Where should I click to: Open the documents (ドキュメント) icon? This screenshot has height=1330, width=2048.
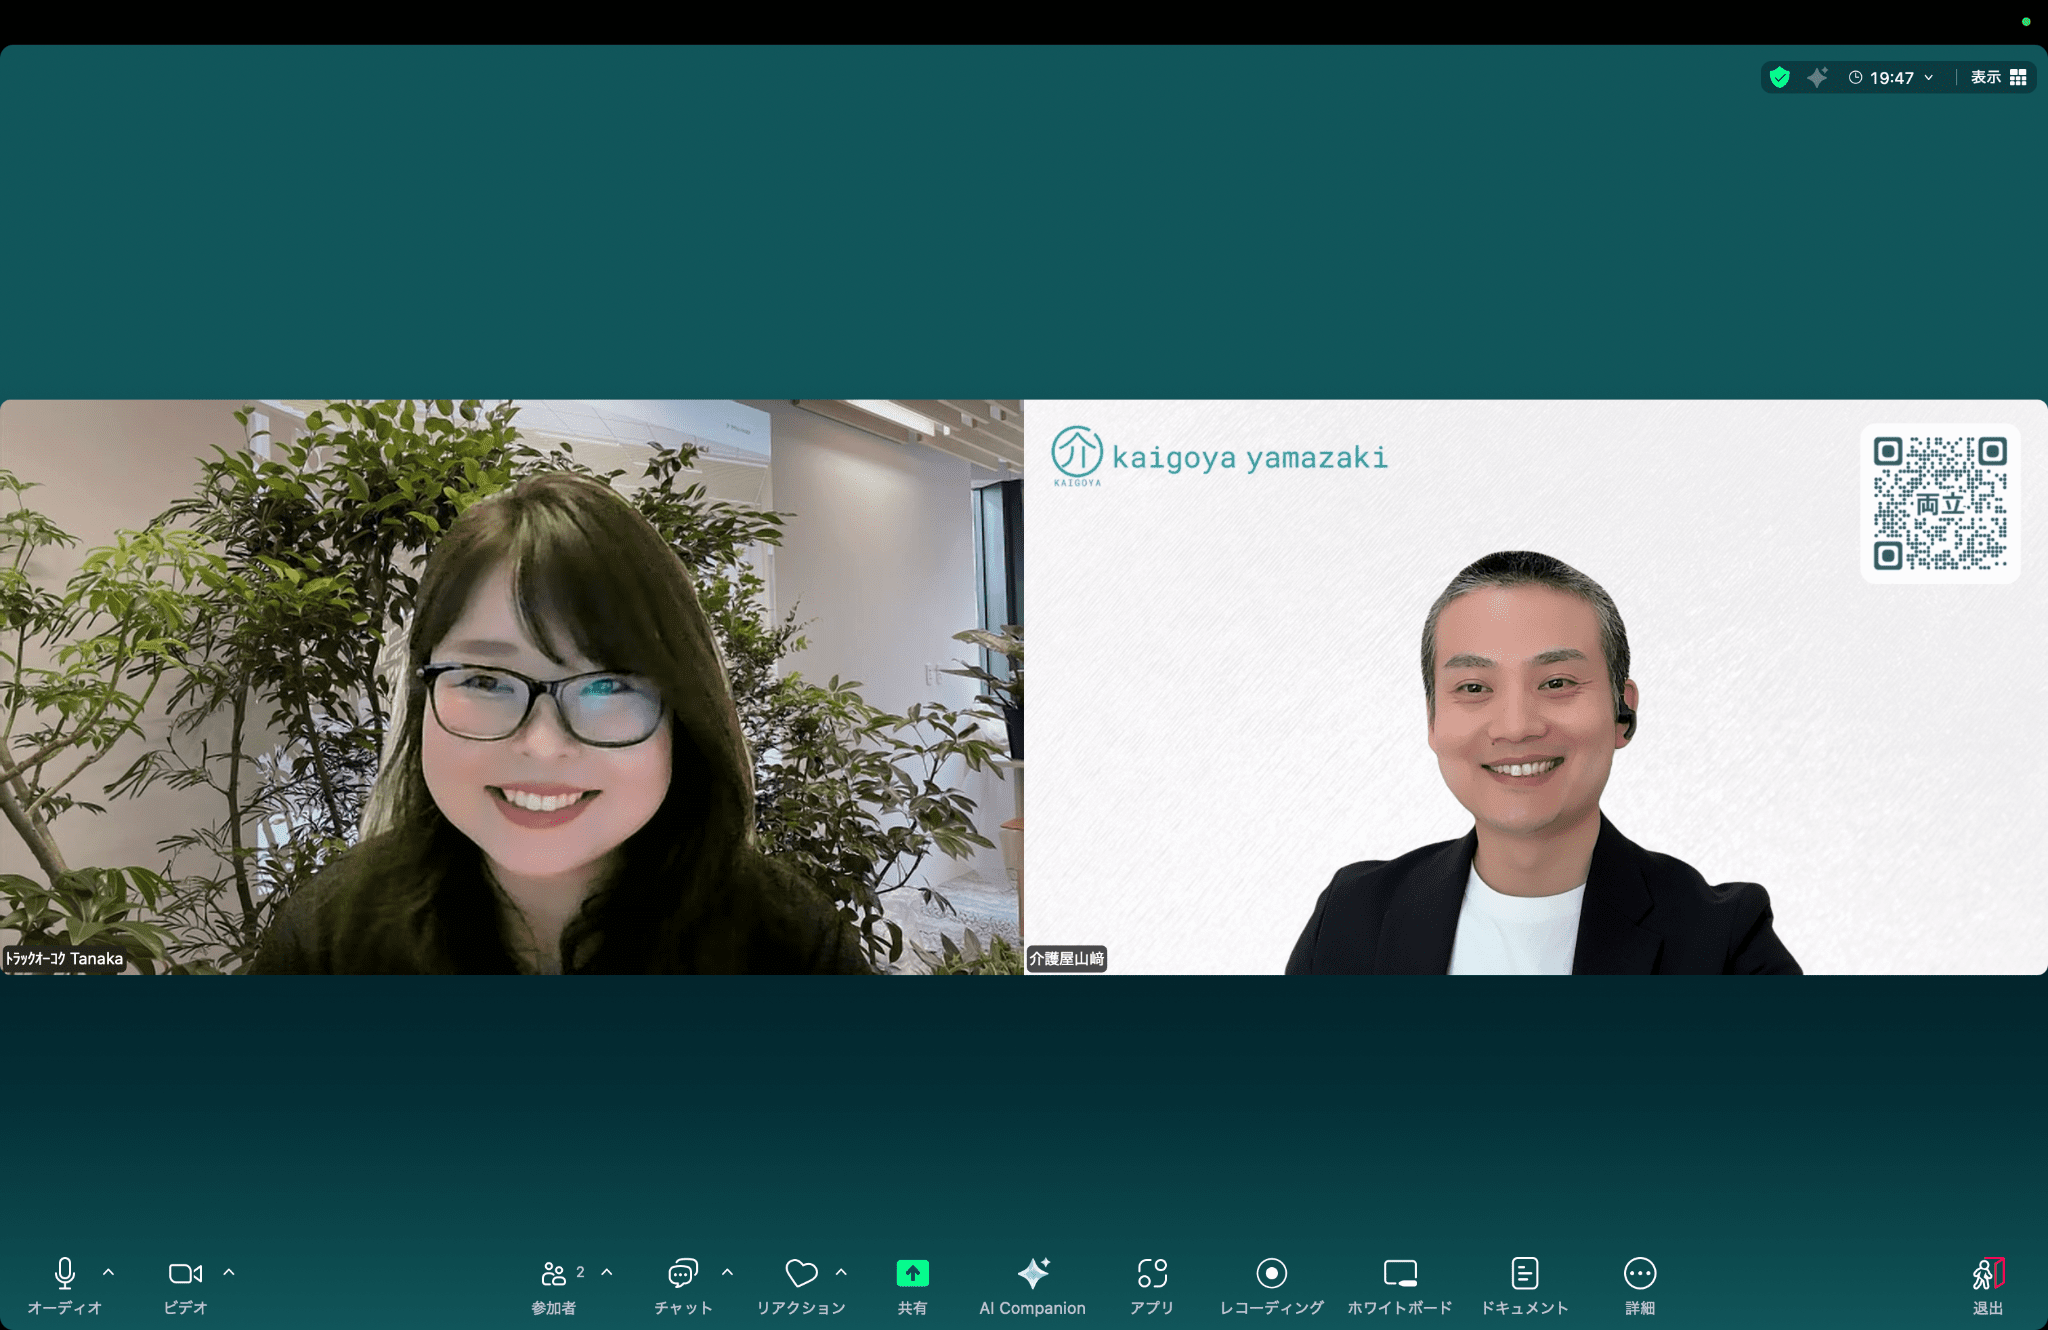click(x=1524, y=1273)
